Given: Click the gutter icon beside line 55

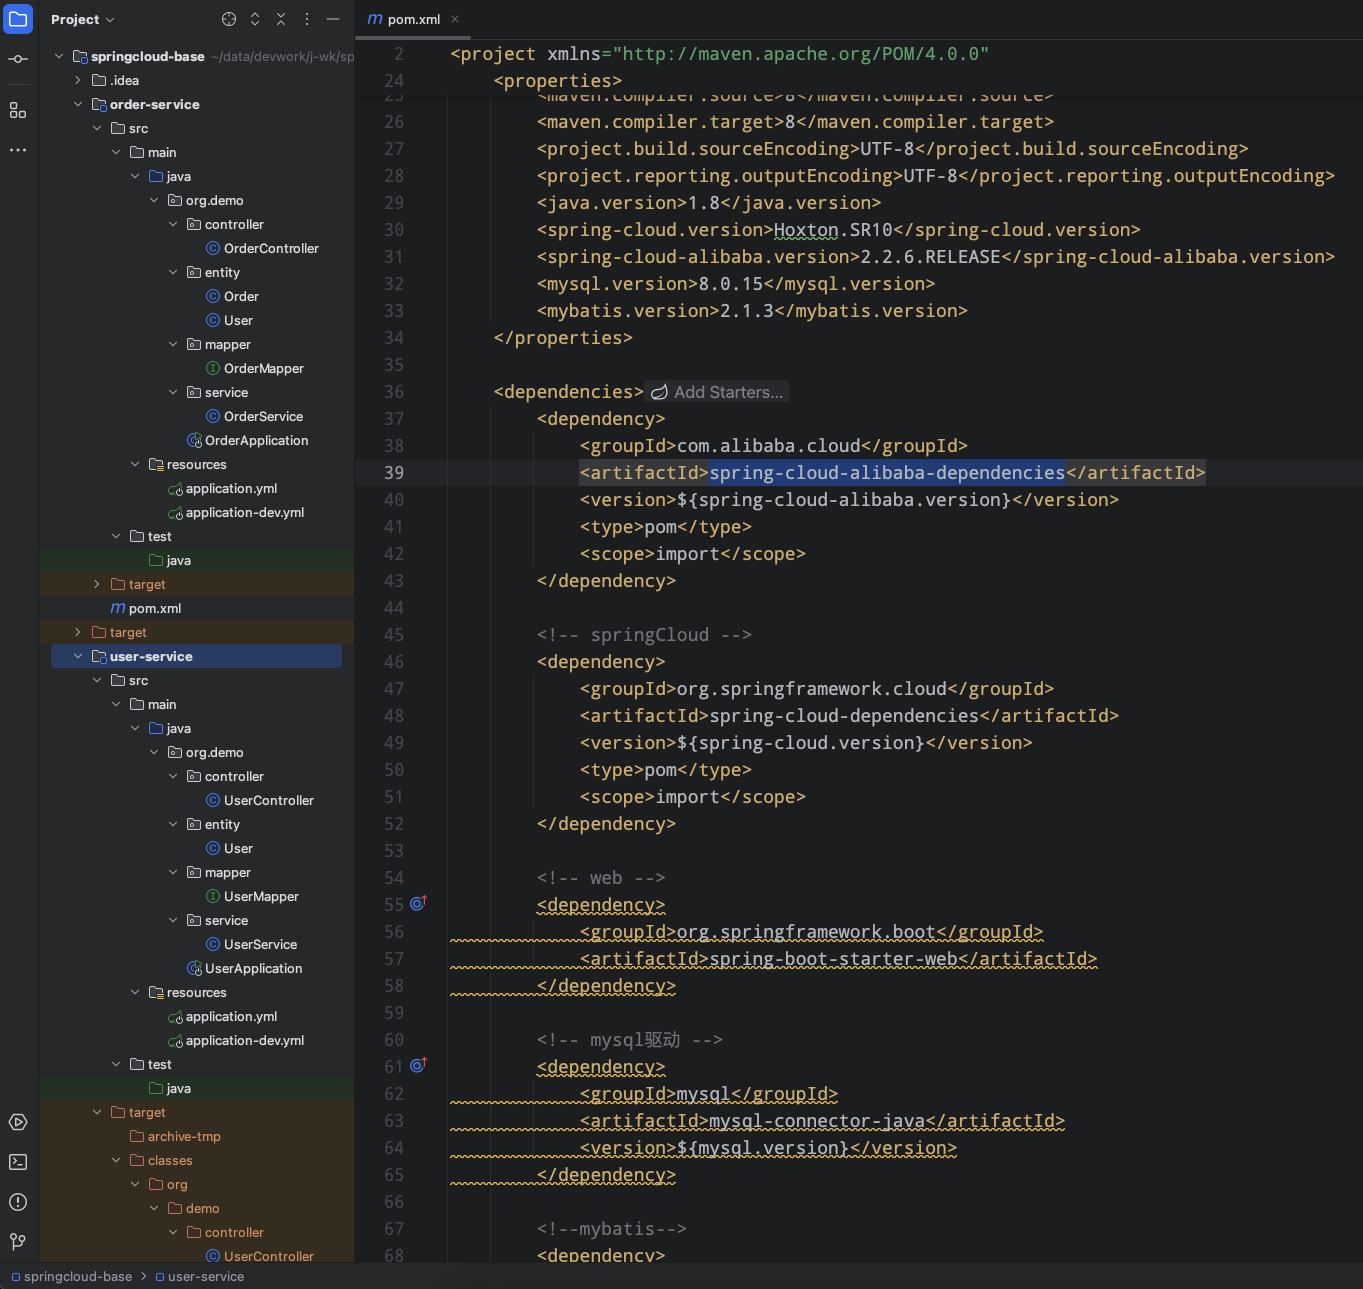Looking at the screenshot, I should coord(418,903).
